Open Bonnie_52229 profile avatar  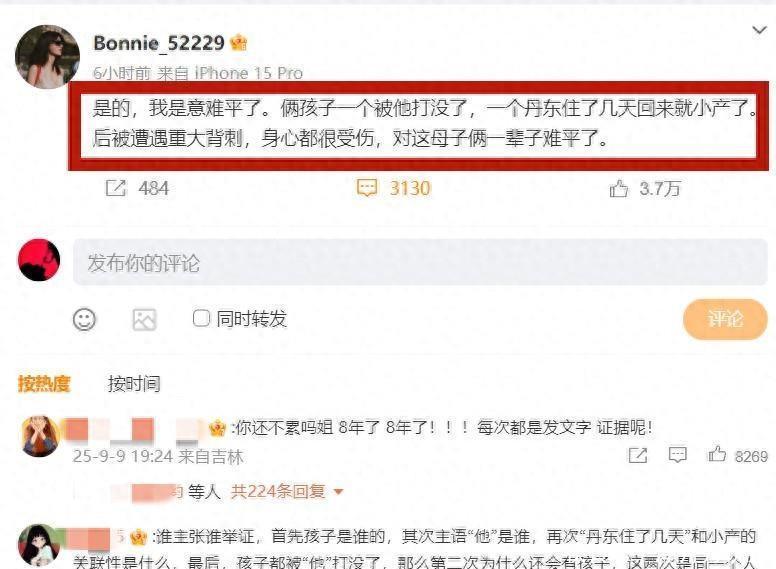tap(48, 56)
